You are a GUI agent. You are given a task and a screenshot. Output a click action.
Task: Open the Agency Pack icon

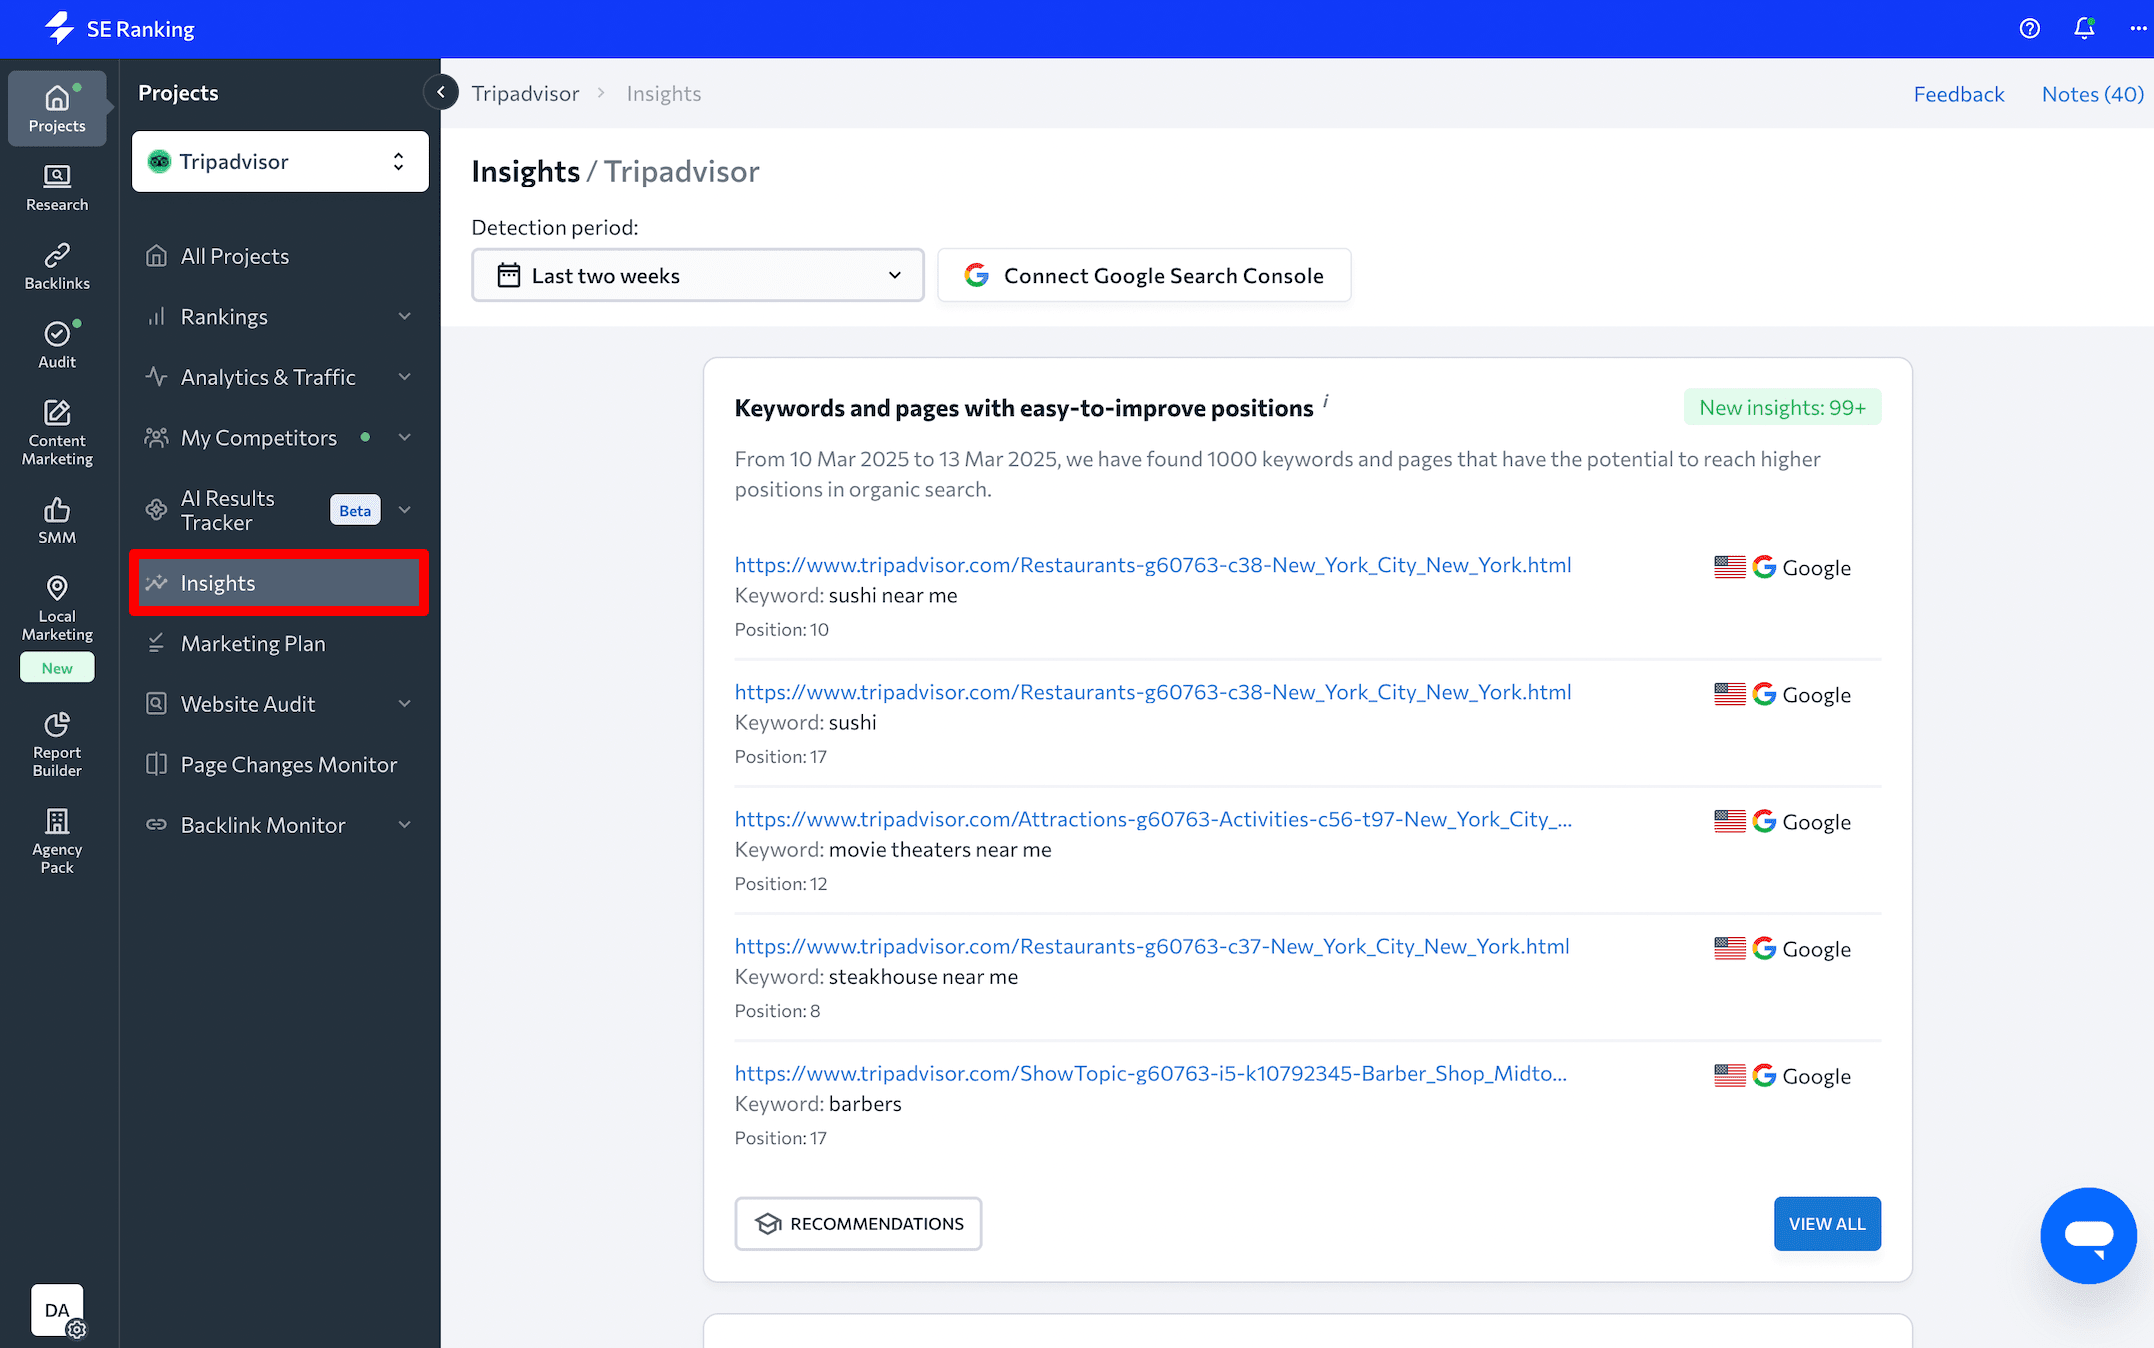[x=57, y=829]
